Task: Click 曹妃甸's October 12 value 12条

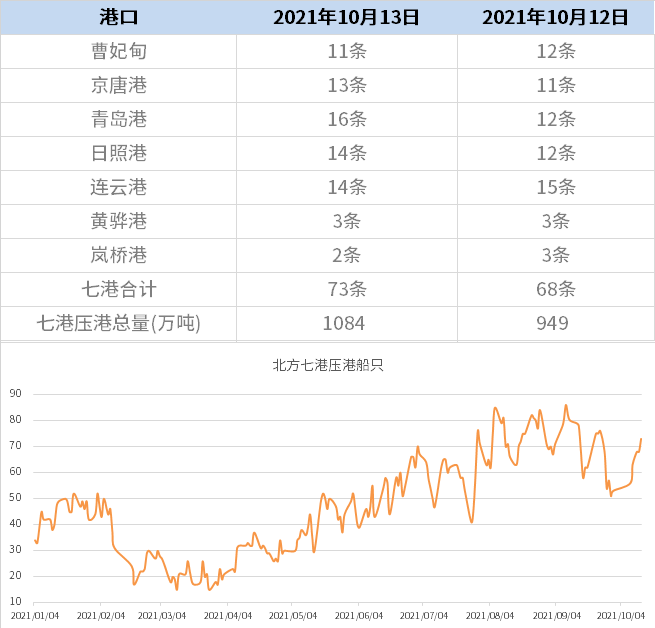Action: (556, 51)
